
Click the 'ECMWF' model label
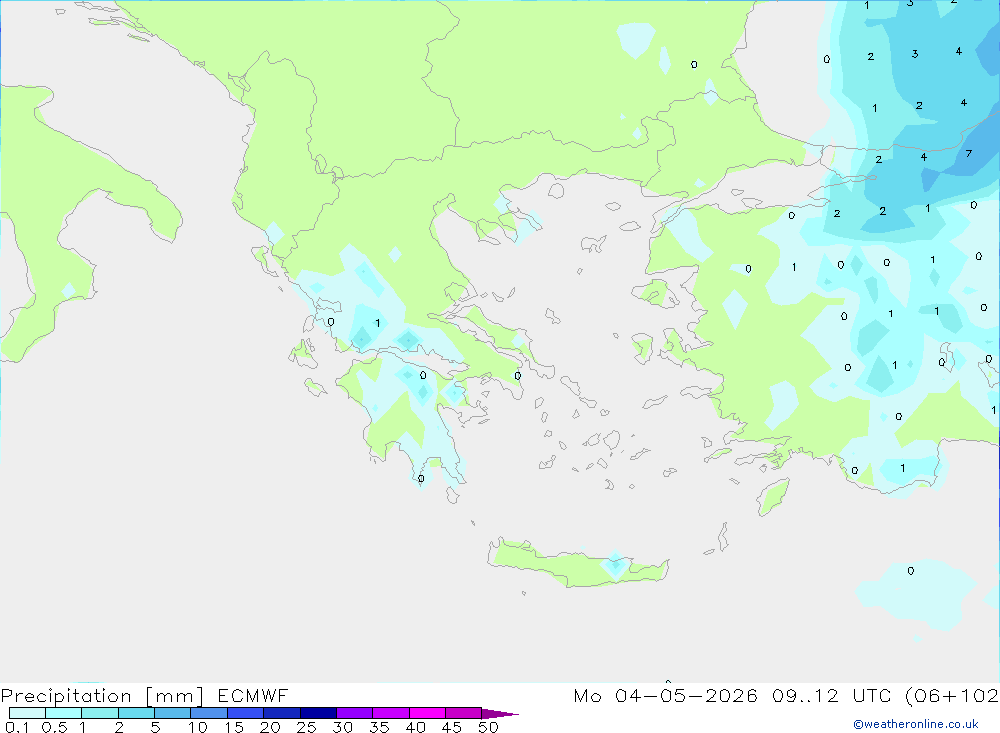click(x=253, y=695)
